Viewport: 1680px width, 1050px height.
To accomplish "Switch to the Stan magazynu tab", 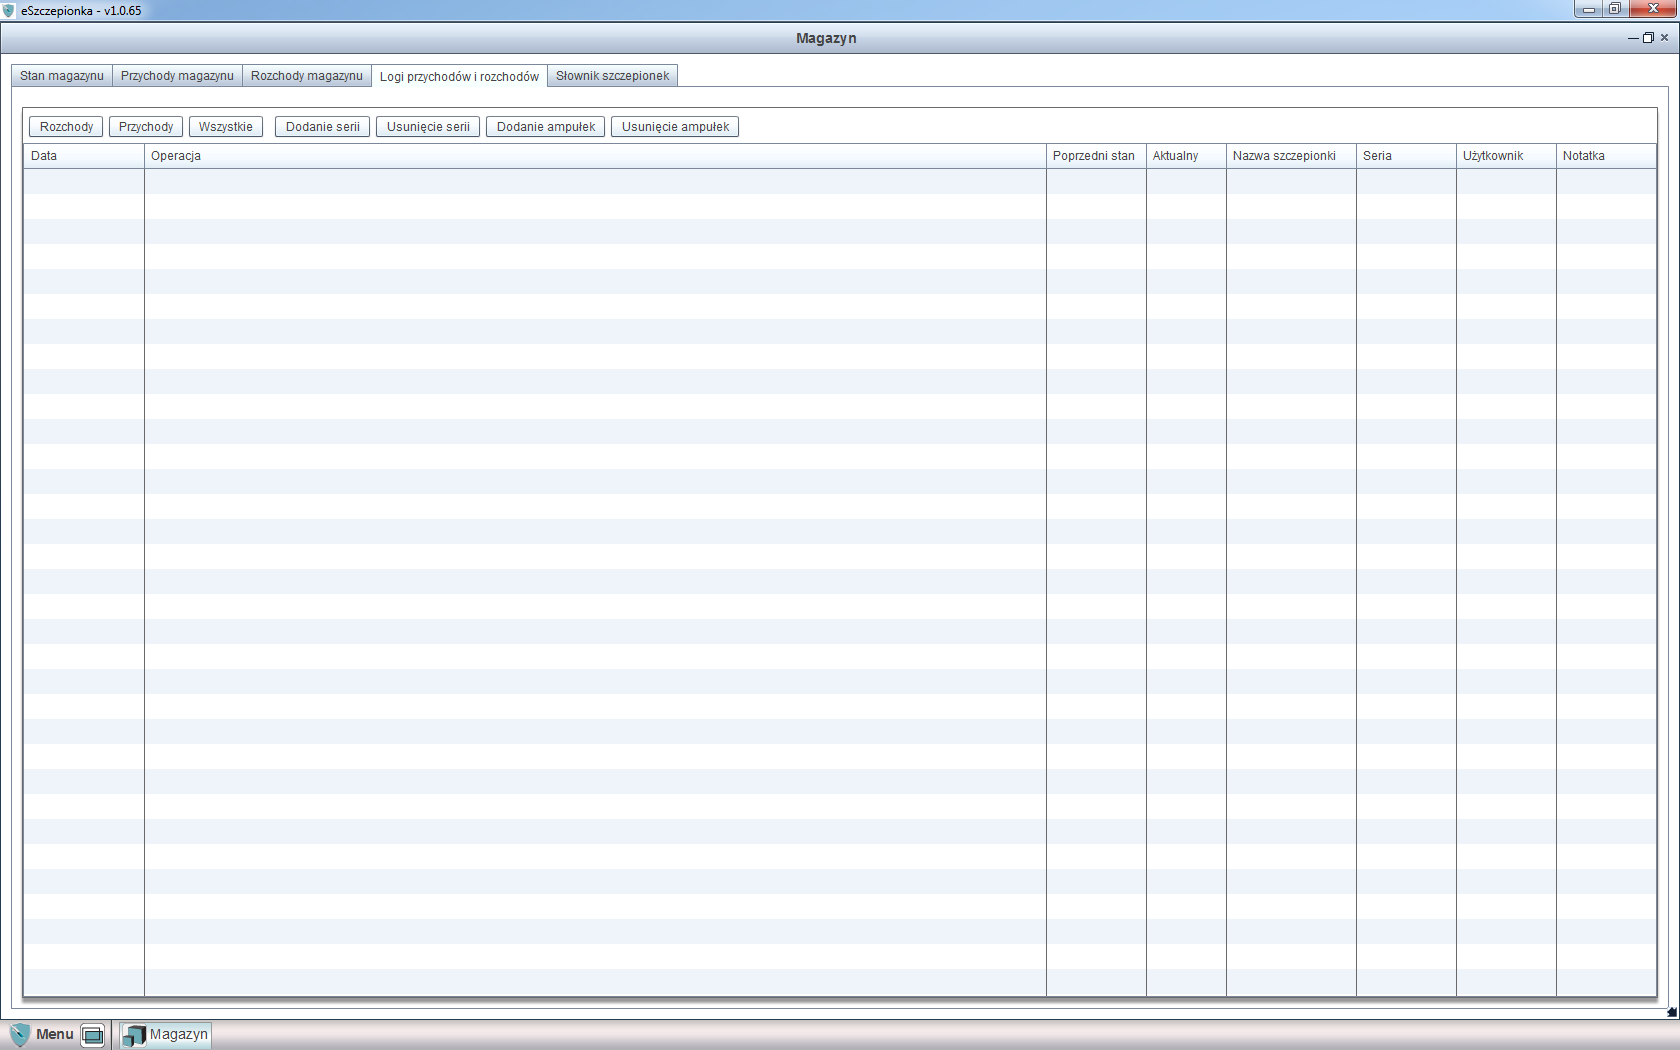I will [62, 76].
